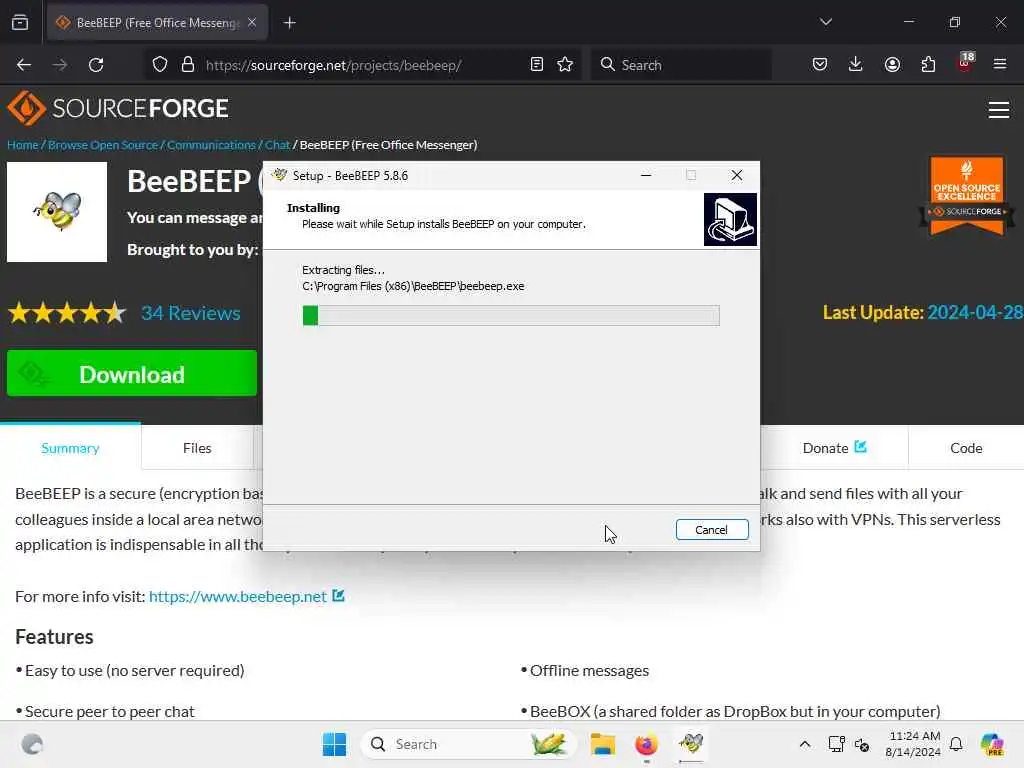Open the notifications bell icon

tap(956, 744)
